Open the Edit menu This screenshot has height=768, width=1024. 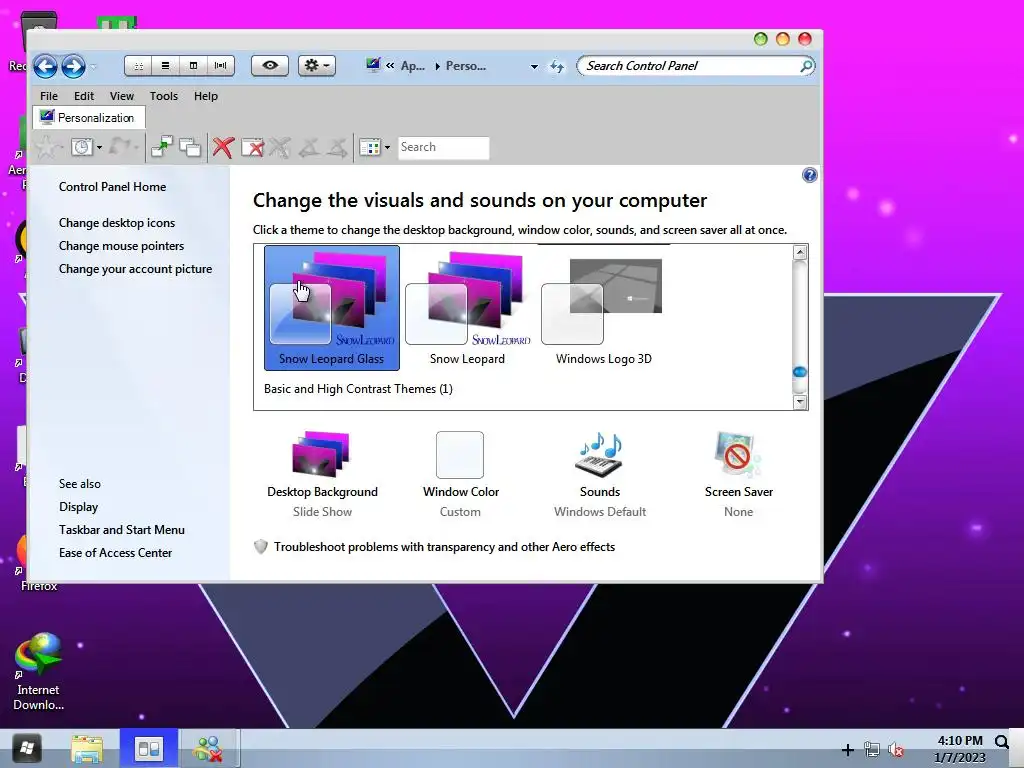tap(84, 96)
